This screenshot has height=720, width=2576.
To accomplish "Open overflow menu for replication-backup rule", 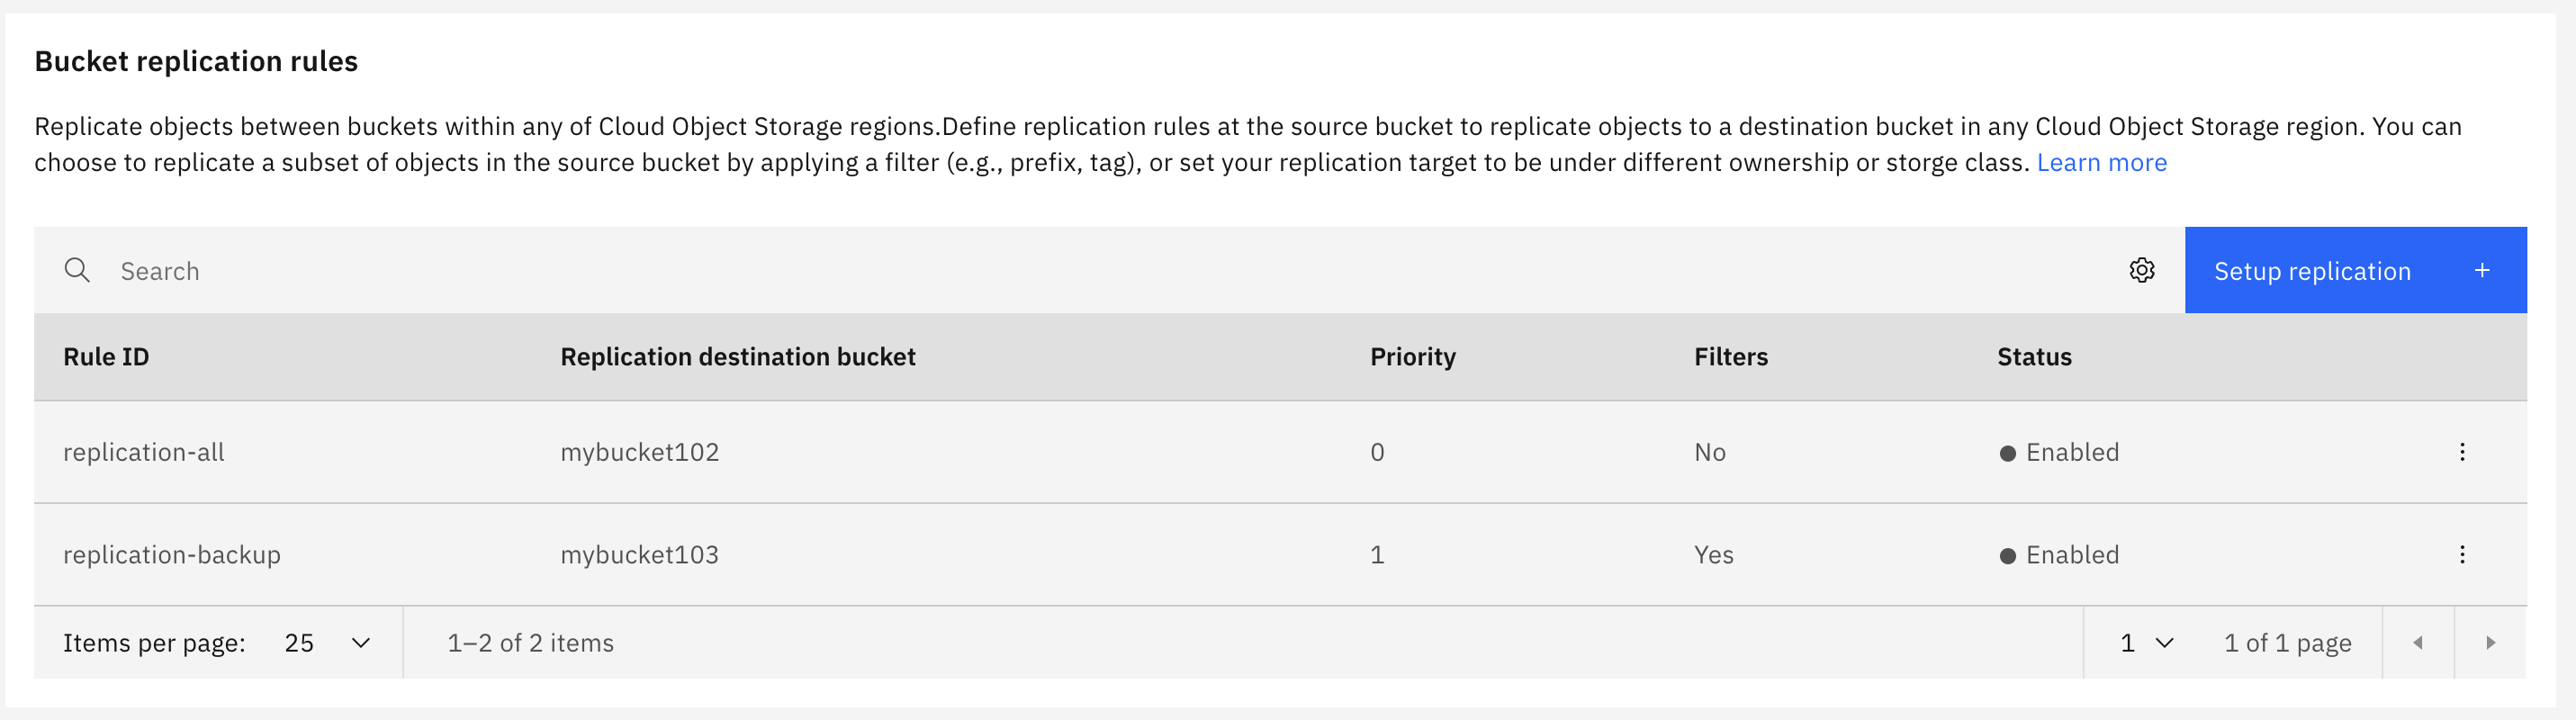I will [x=2462, y=554].
